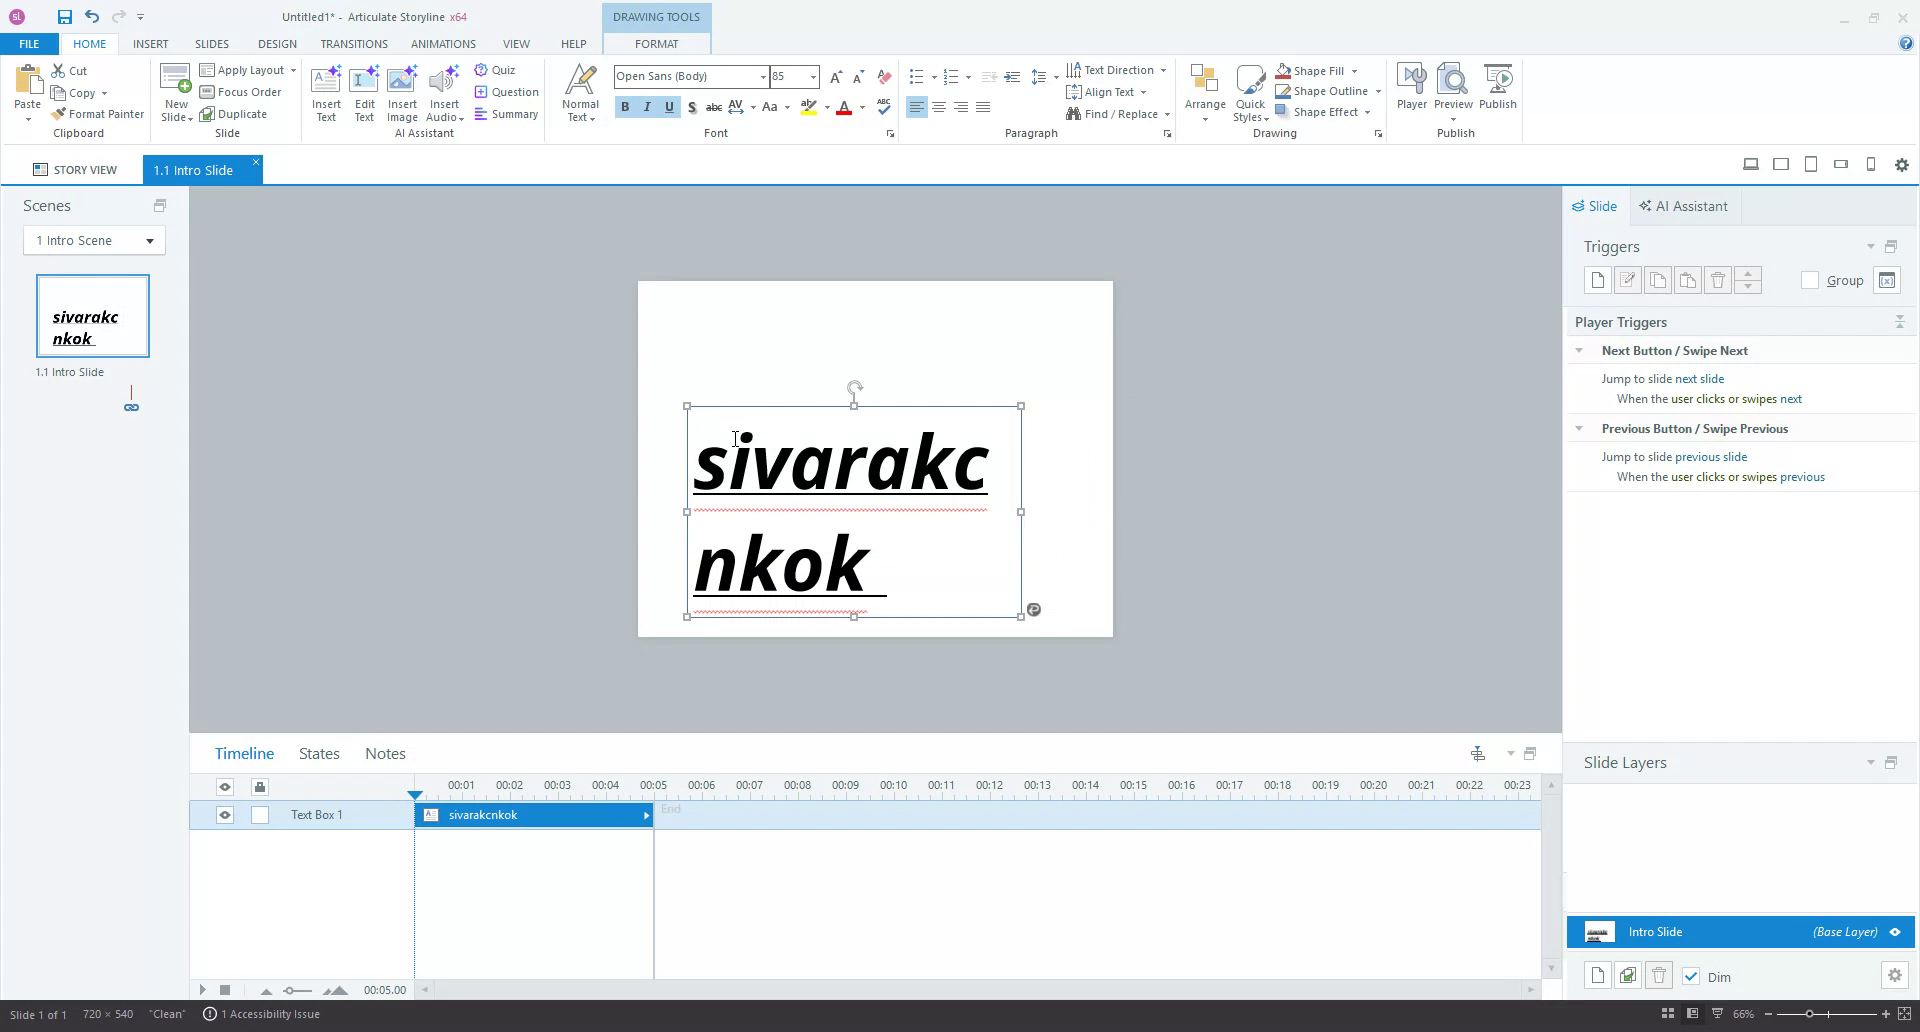Viewport: 1920px width, 1032px height.
Task: Expand the font size dropdown
Action: [811, 77]
